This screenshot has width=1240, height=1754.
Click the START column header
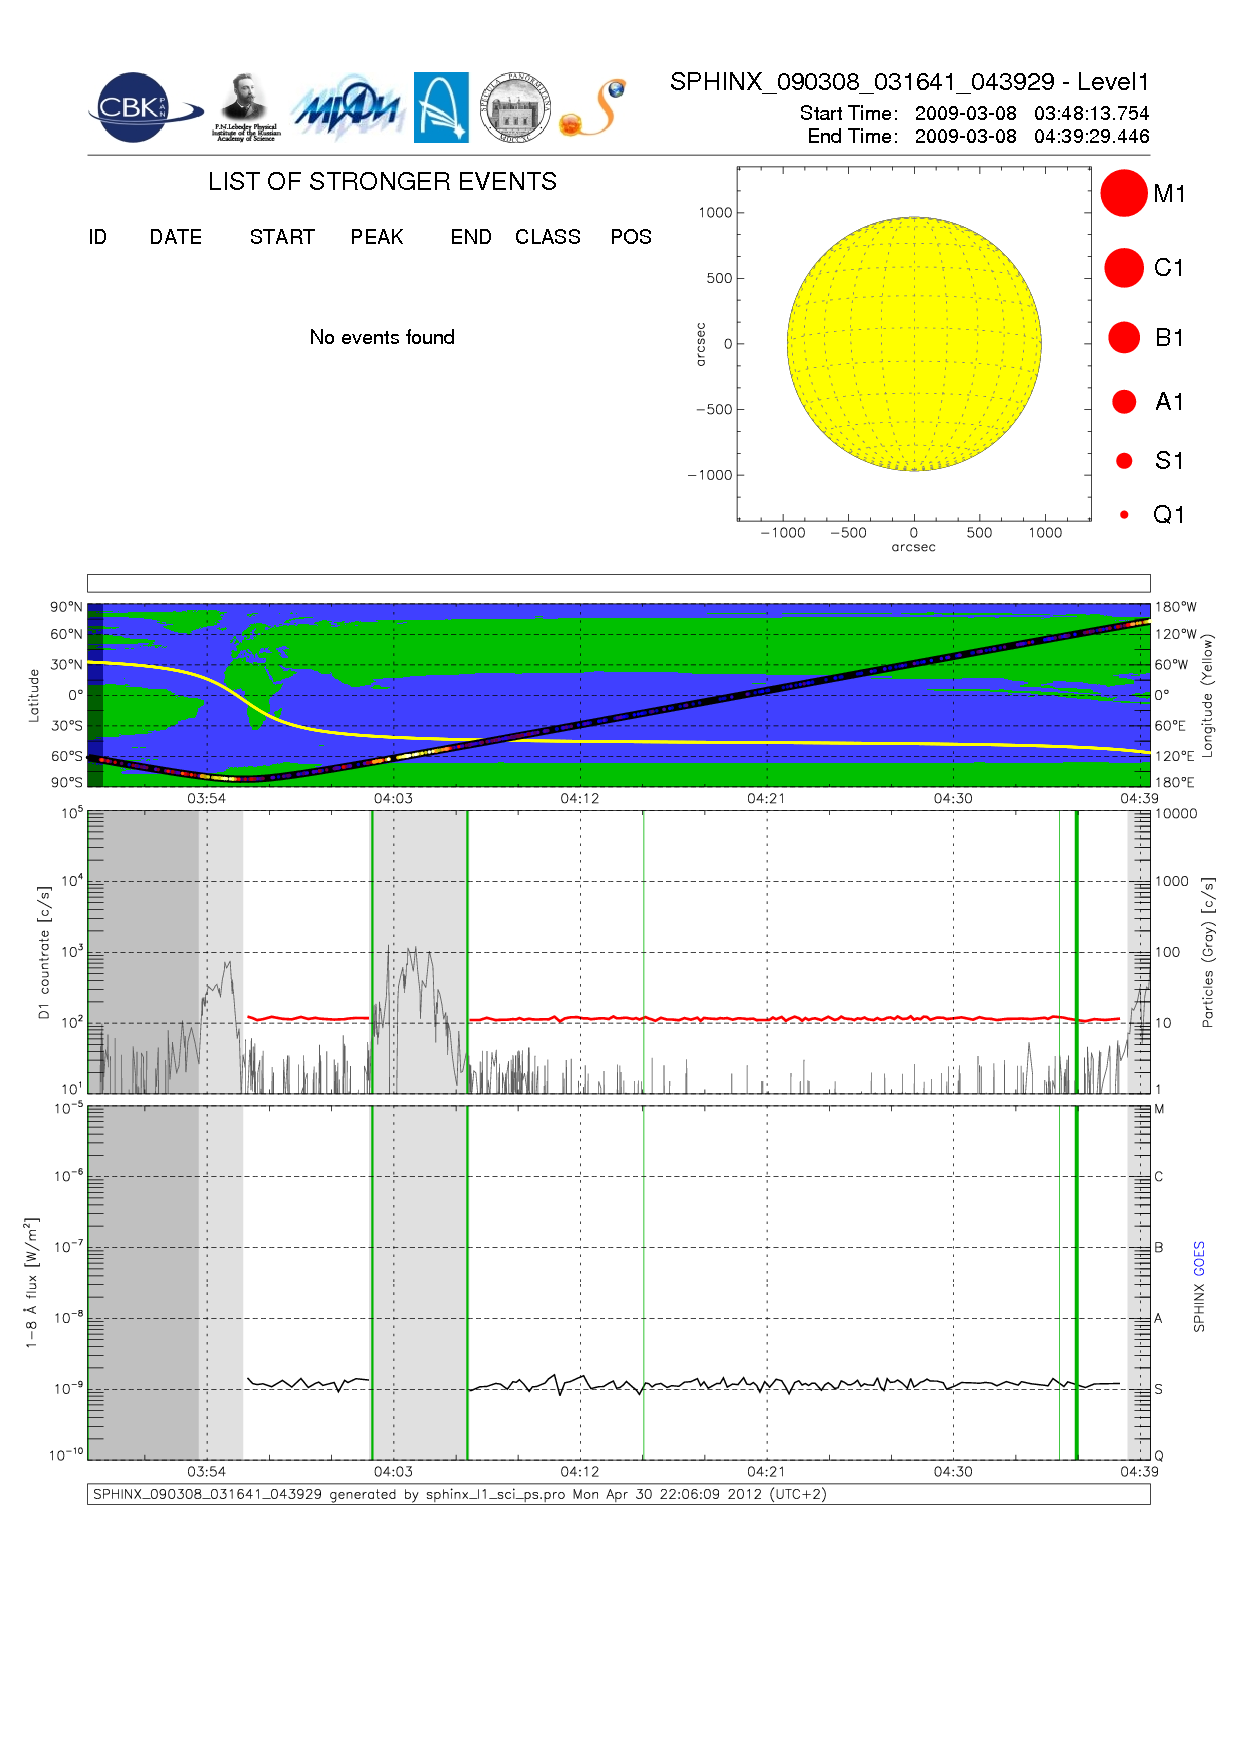click(282, 237)
